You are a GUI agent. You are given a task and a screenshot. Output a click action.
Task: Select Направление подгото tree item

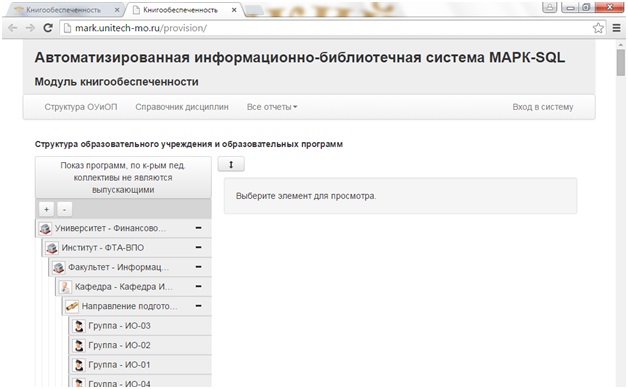pos(137,306)
